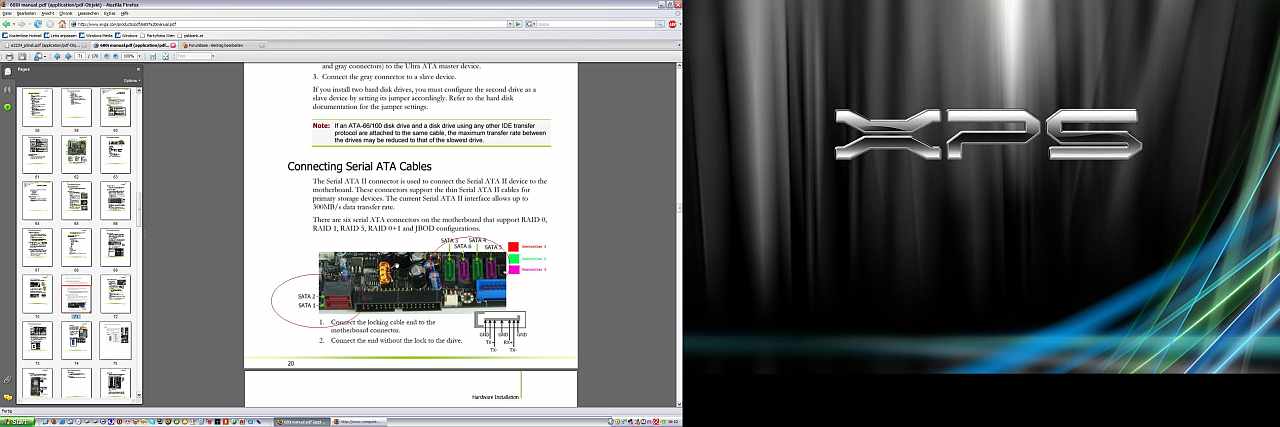Open the search engine selector dropdown

[x=530, y=24]
